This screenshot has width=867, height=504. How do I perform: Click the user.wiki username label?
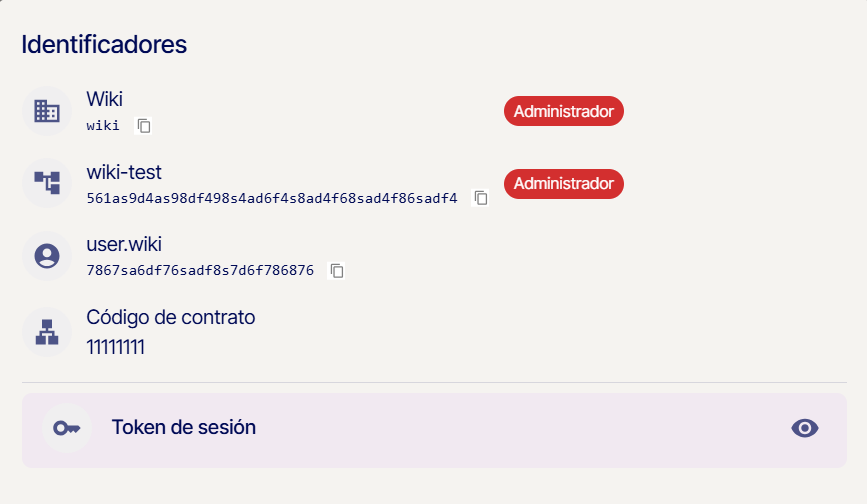[x=124, y=245]
